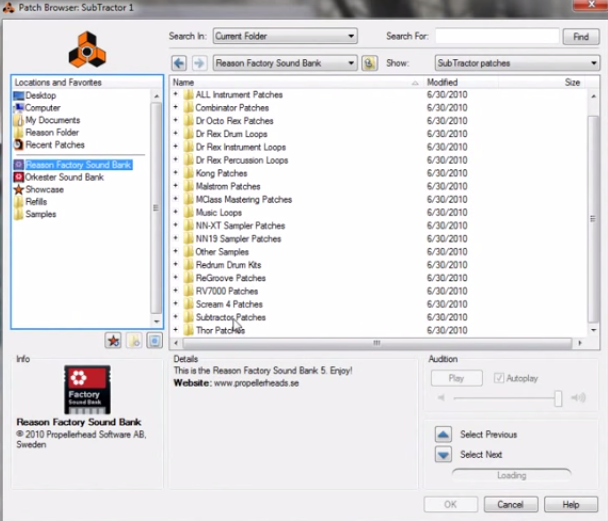Screen dimensions: 608x521
Task: Select NN-XT Sampler Patches folder
Action: click(240, 226)
